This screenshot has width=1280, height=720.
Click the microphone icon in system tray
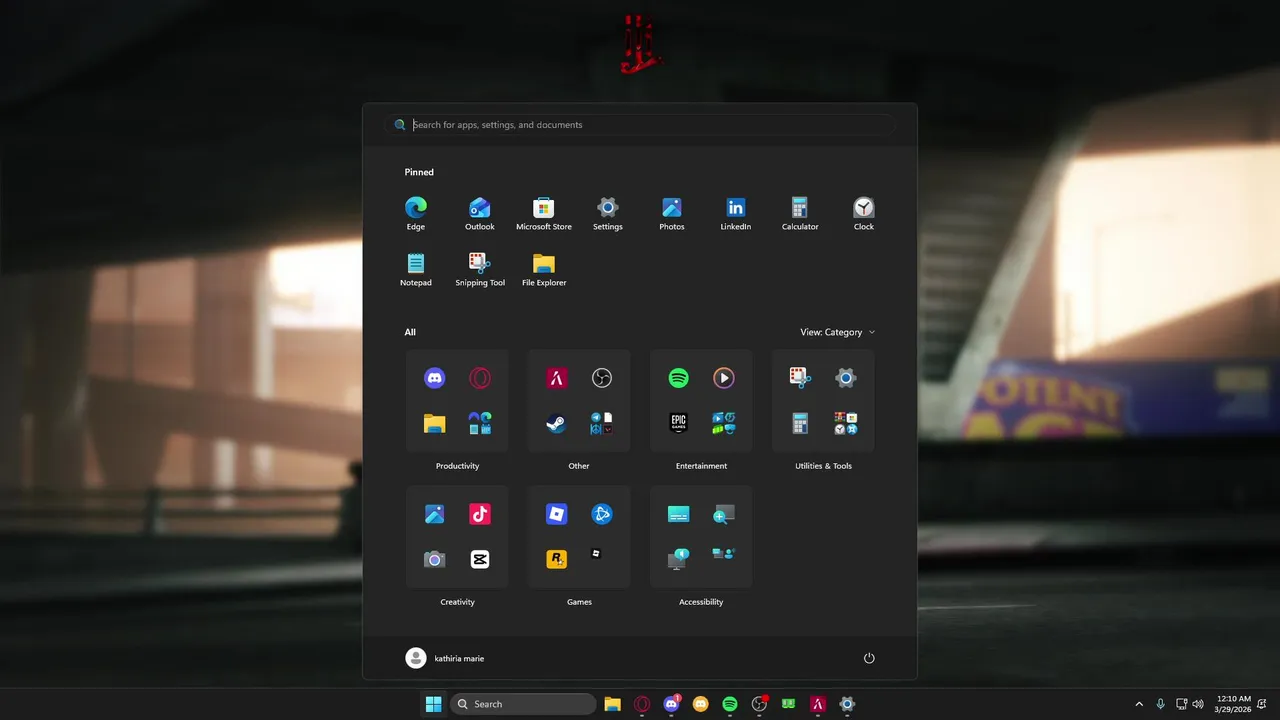(1160, 704)
